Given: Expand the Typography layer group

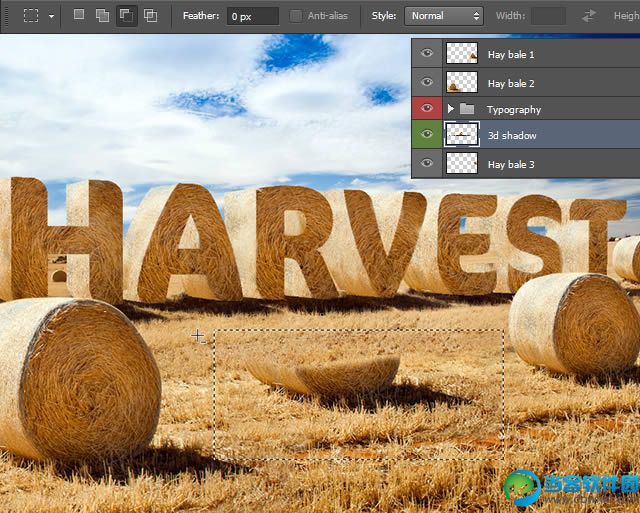Looking at the screenshot, I should pos(451,108).
